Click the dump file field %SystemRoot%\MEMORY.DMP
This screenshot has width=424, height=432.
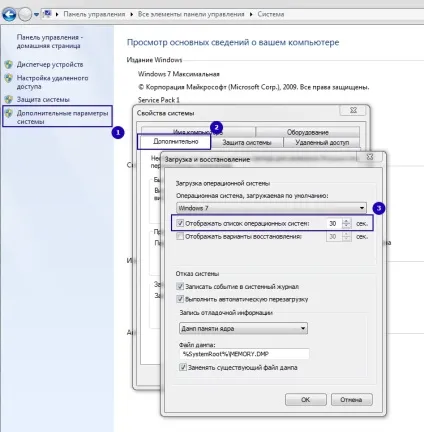244,354
